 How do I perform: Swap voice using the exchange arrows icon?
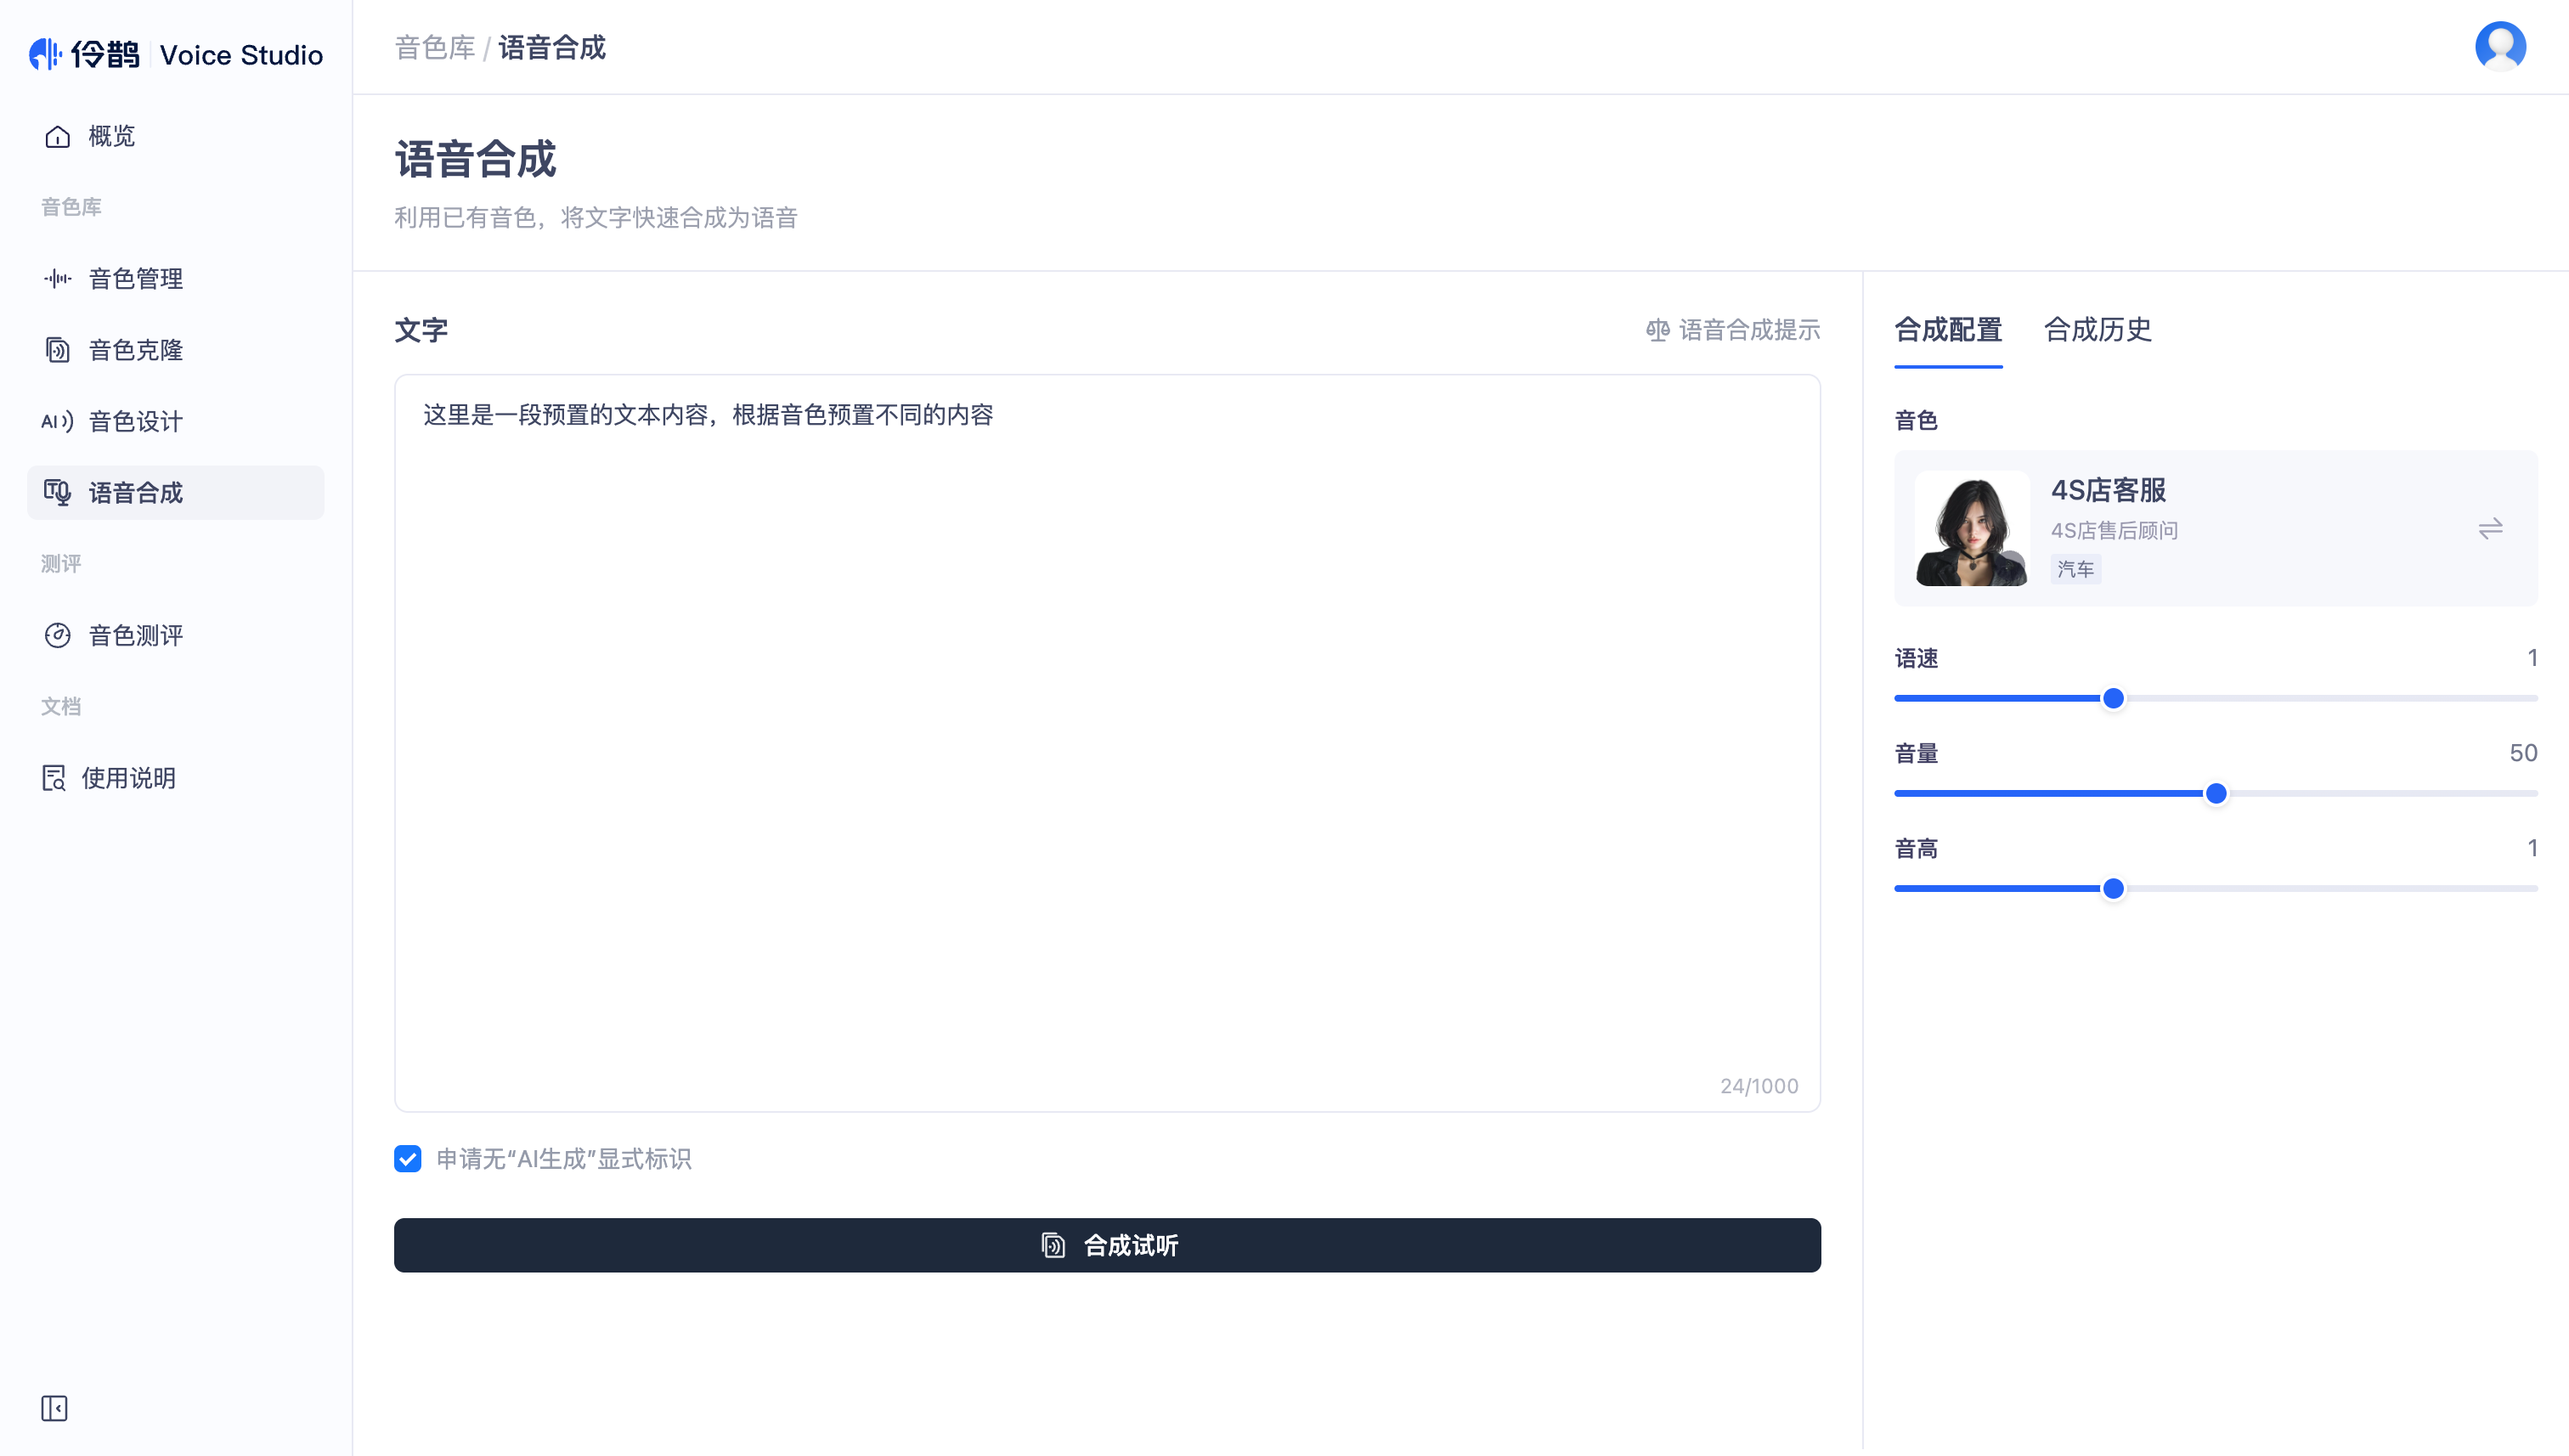2490,528
